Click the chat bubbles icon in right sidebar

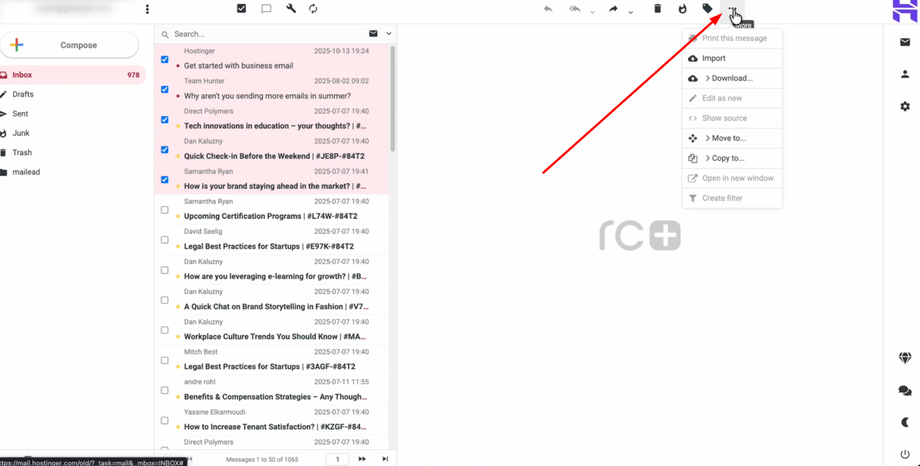coord(905,390)
